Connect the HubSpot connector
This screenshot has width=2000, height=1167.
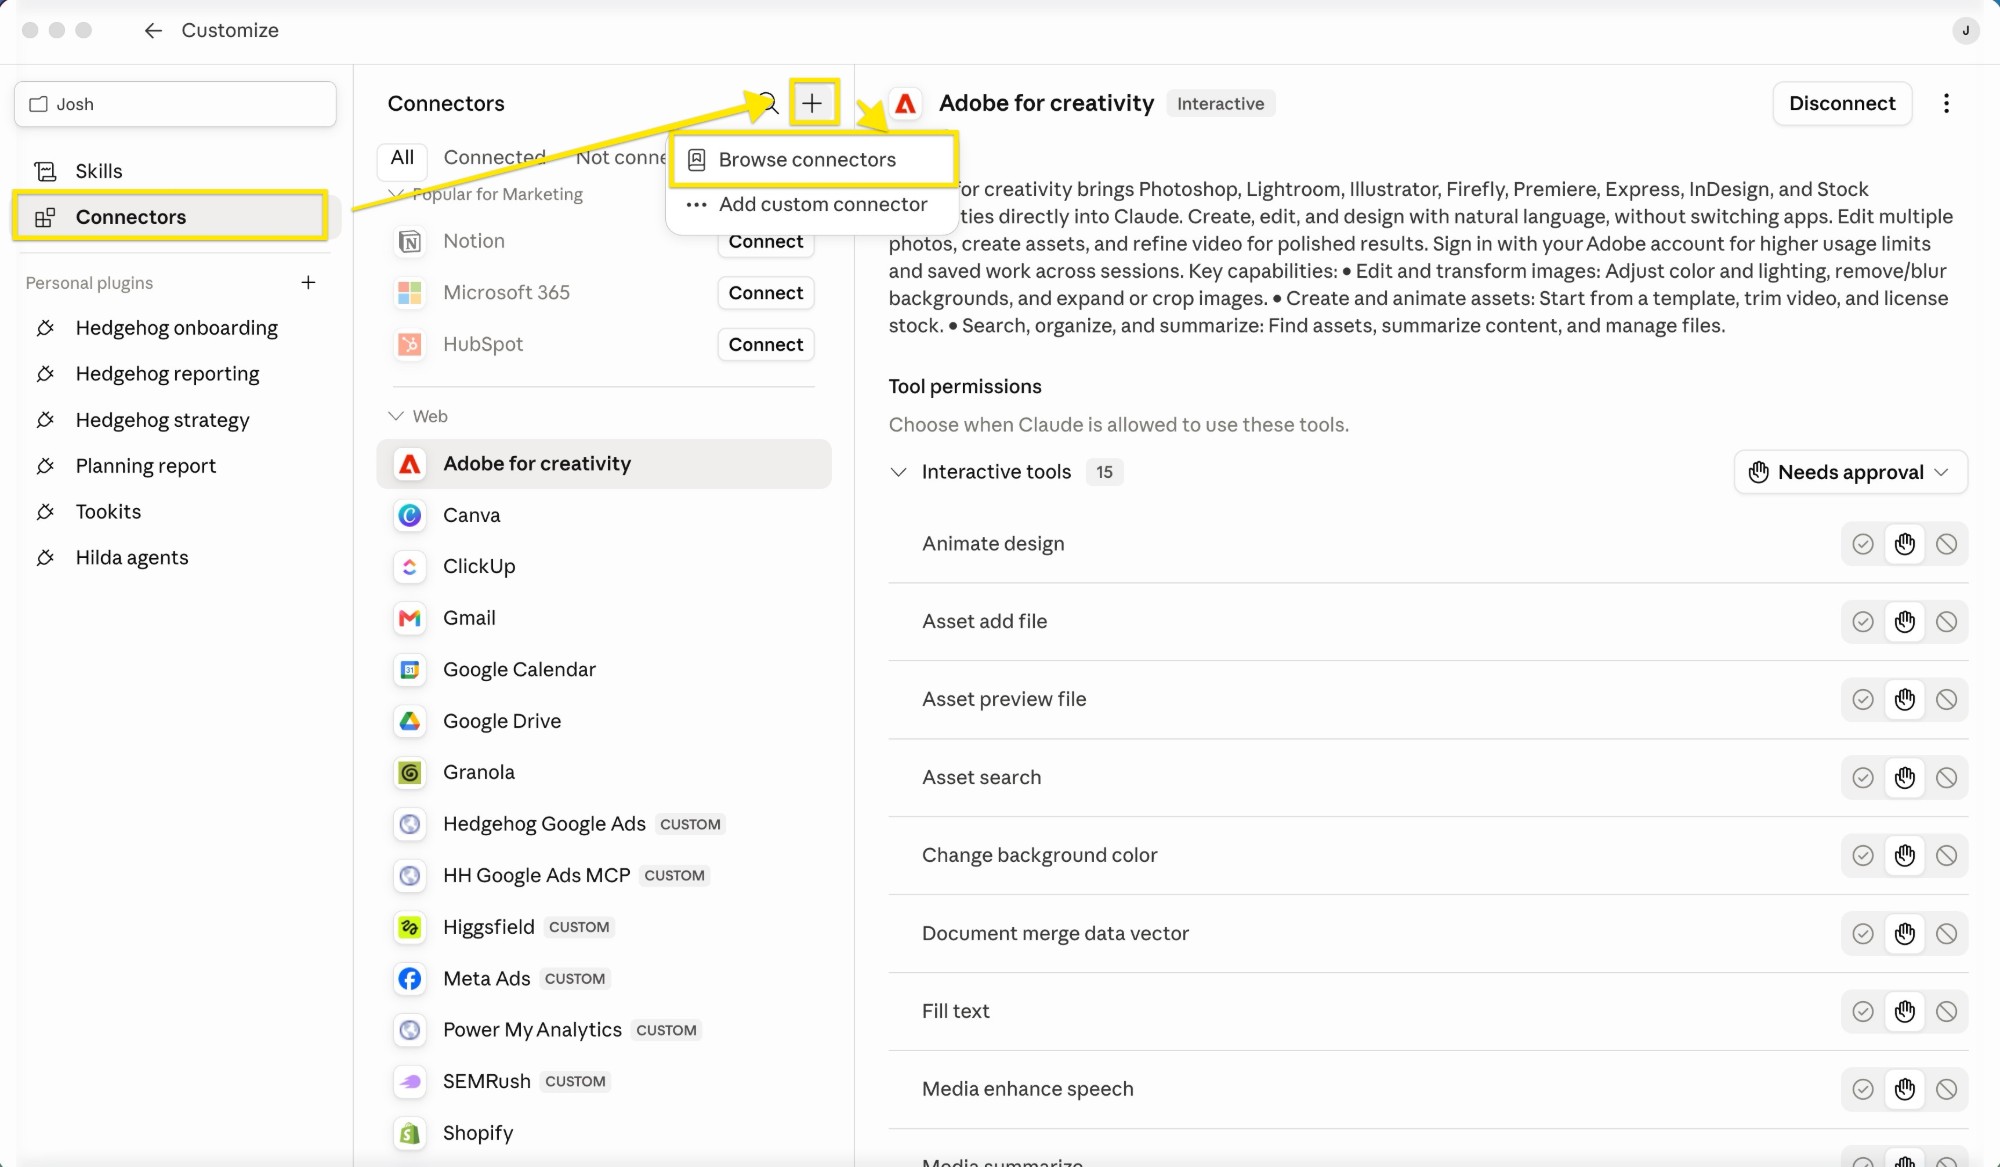coord(765,345)
